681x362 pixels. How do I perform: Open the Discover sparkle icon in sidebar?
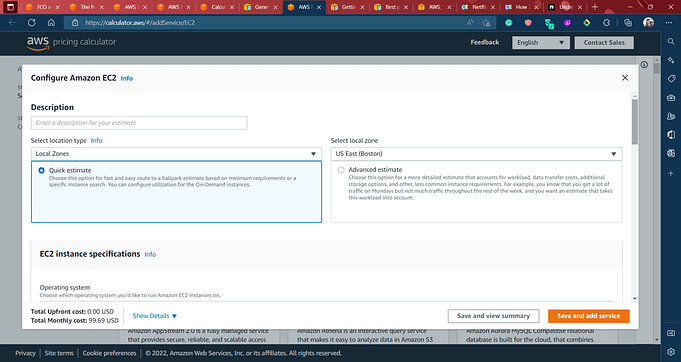point(671,60)
